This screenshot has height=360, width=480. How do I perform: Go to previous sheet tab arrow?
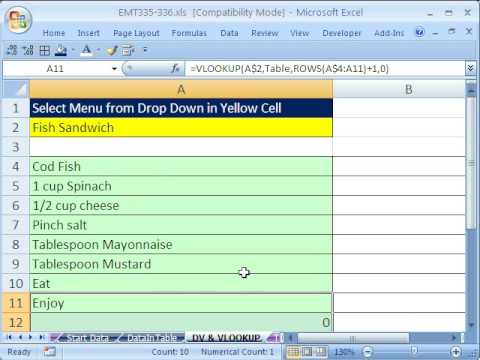pyautogui.click(x=20, y=337)
